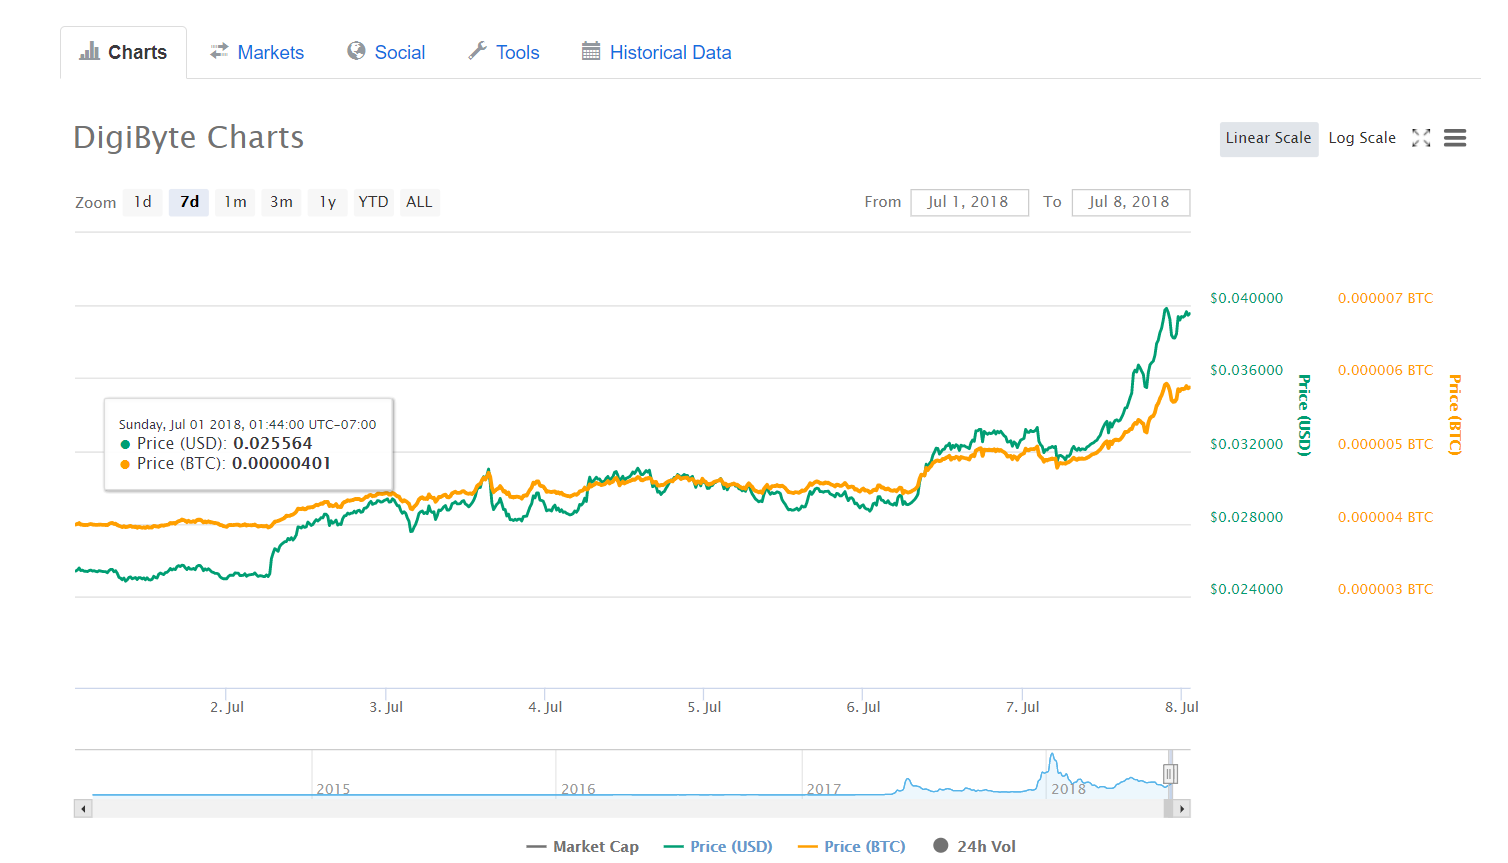Set zoom range to YTD
The width and height of the screenshot is (1508, 863).
(373, 202)
